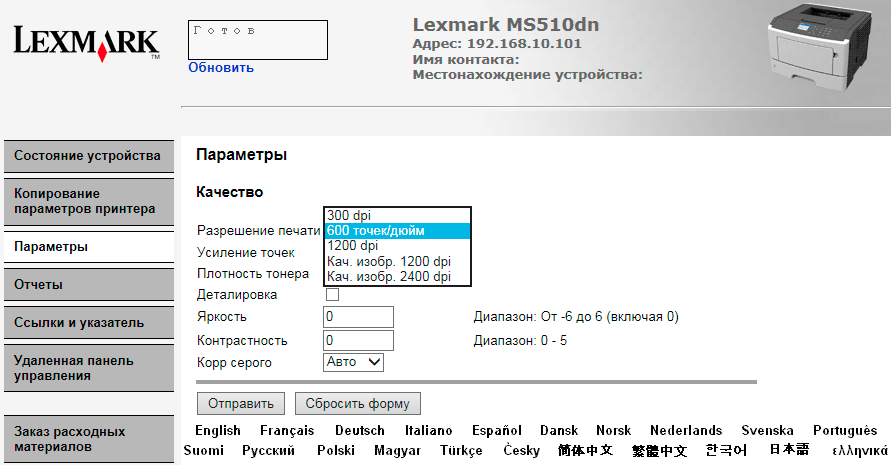The height and width of the screenshot is (465, 891).
Task: Click the Адрес: 192.168.10.101 text
Action: [x=497, y=44]
